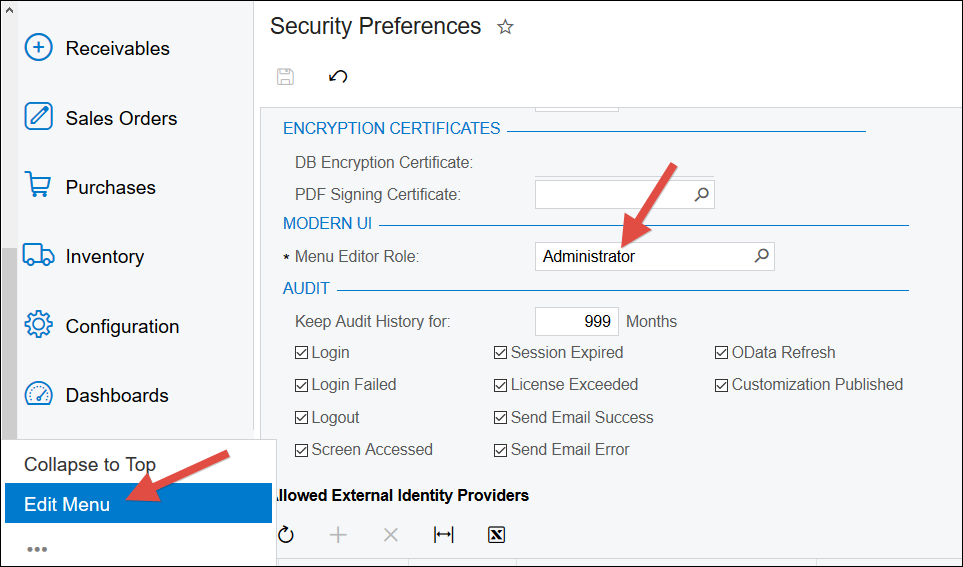Toggle the Session Expired checkbox
The width and height of the screenshot is (963, 567).
[x=500, y=353]
